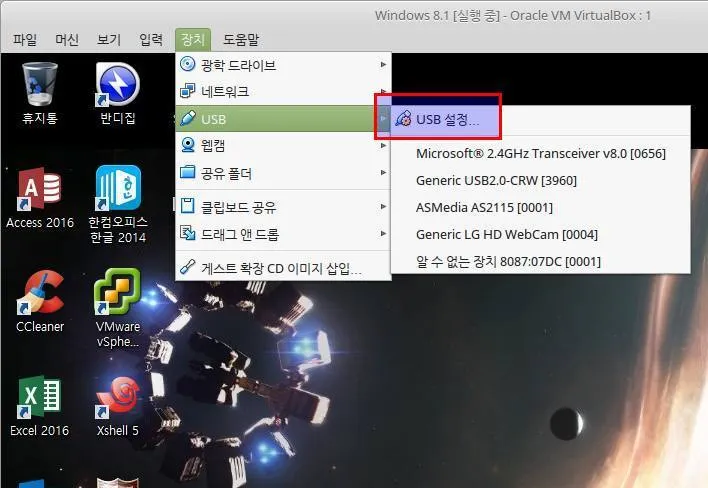The width and height of the screenshot is (708, 488).
Task: Select 클립보드 공유 menu entry
Action: (283, 207)
